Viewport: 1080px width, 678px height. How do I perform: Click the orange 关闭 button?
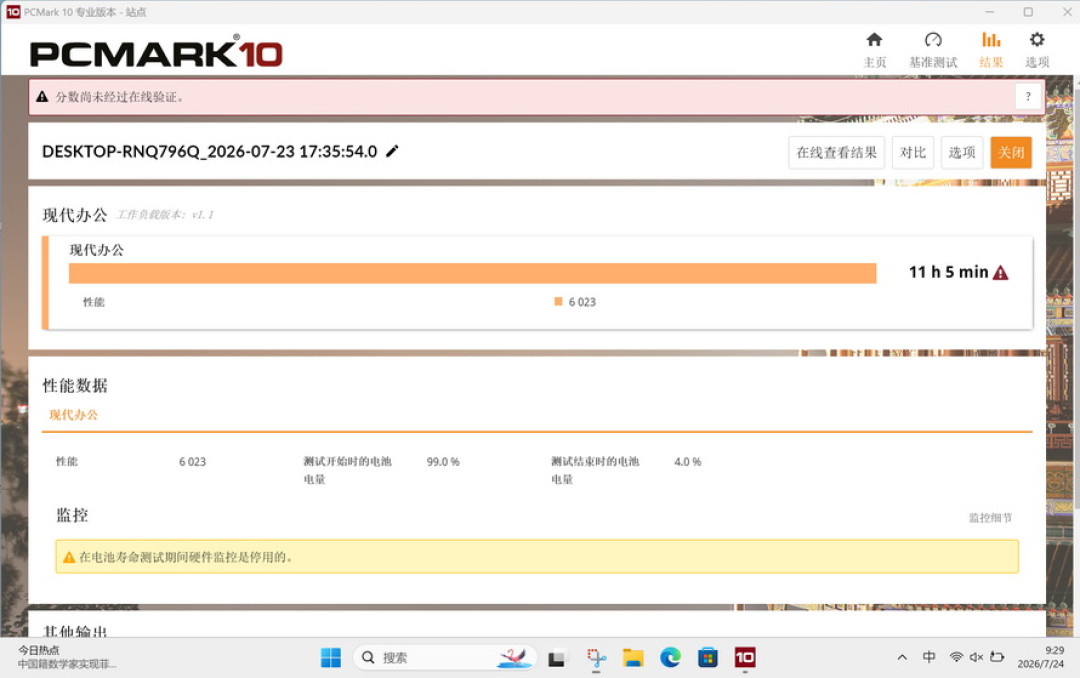[x=1011, y=152]
